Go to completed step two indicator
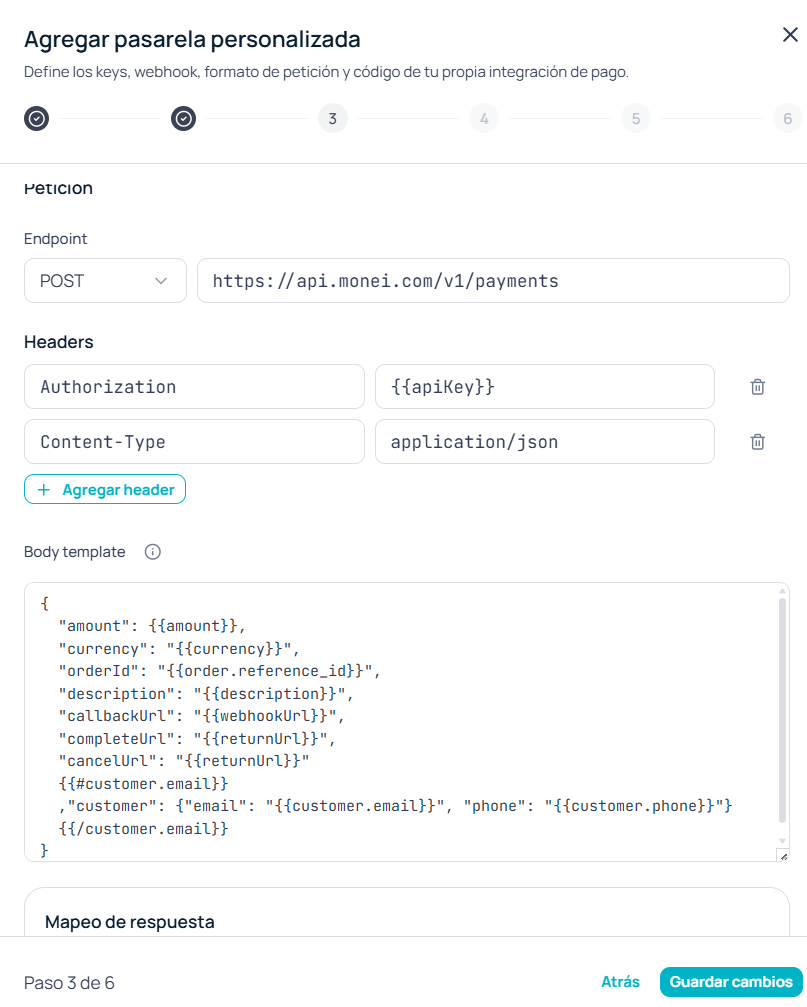 tap(184, 118)
